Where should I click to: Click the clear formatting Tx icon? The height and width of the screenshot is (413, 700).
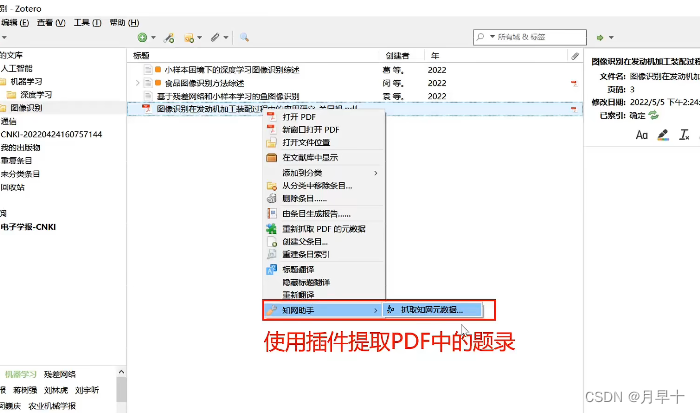(x=684, y=135)
